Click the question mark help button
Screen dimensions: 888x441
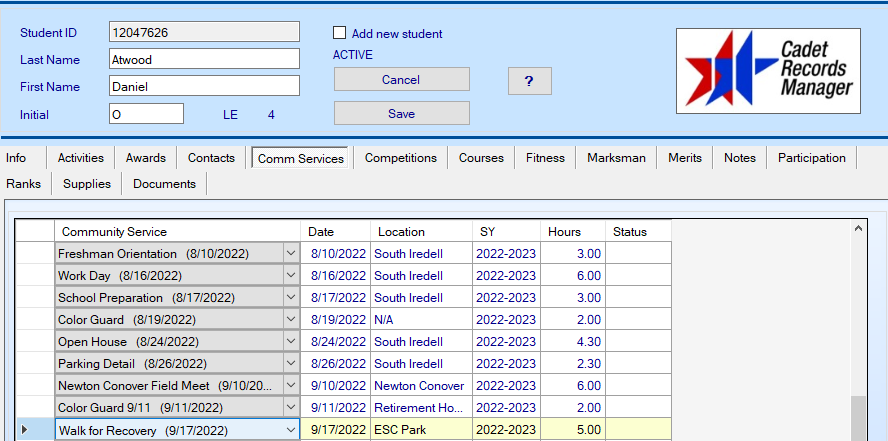tap(529, 81)
